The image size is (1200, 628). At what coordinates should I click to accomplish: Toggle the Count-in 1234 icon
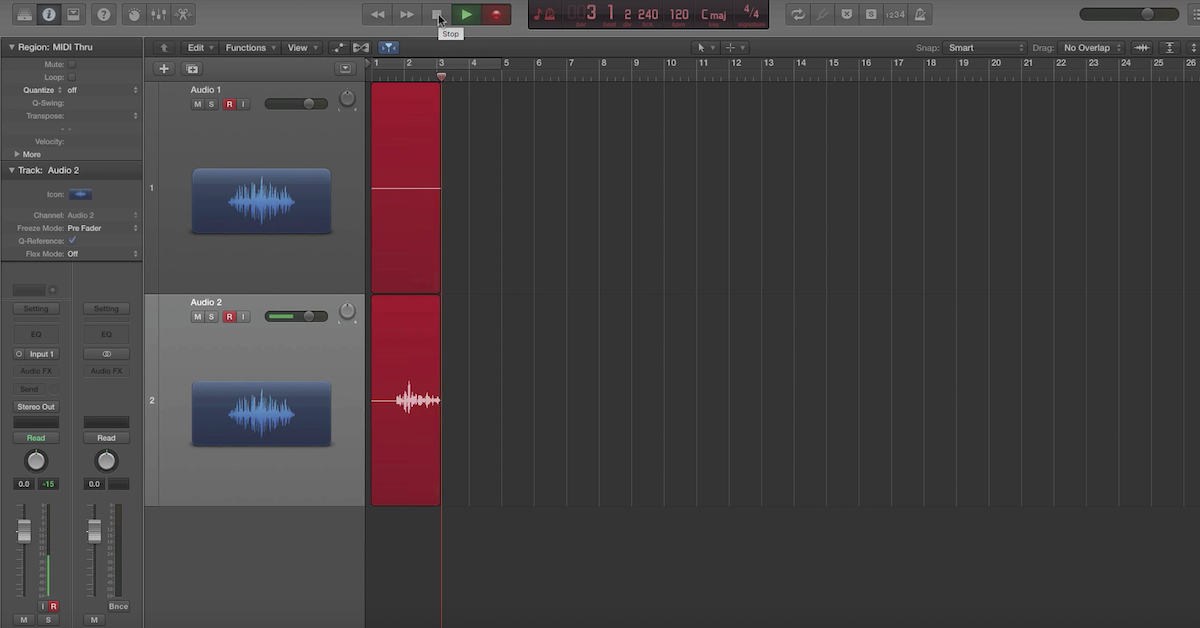[897, 14]
